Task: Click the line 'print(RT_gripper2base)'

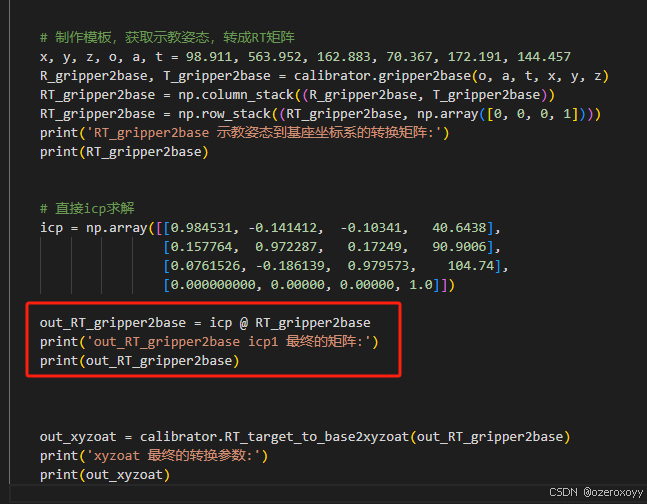Action: (124, 152)
